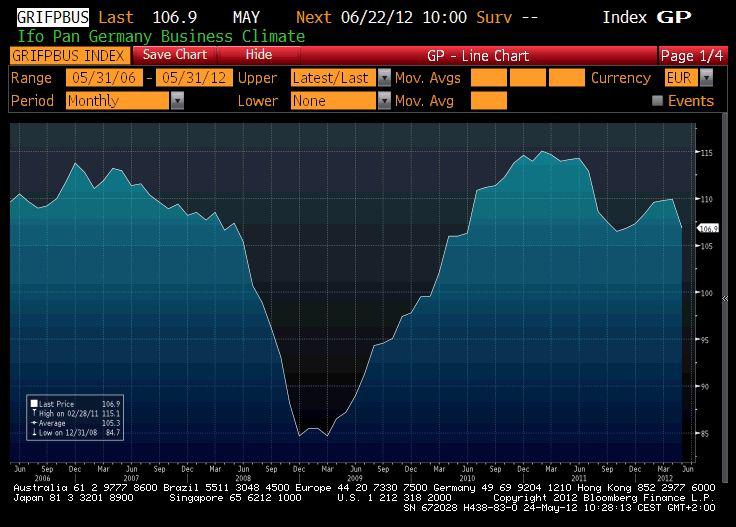This screenshot has width=736, height=527.
Task: Click the Low on 12/31/08 legend row
Action: coord(75,433)
